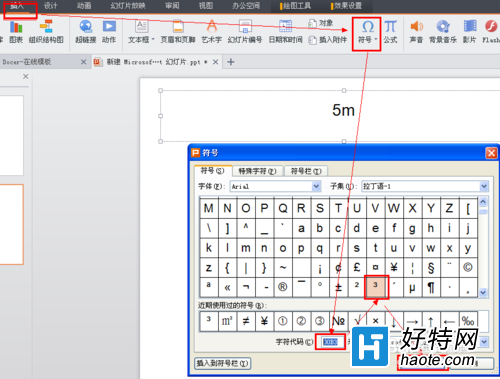Viewport: 500px width, 379px height.
Task: Select the micro µ symbol
Action: click(x=412, y=286)
